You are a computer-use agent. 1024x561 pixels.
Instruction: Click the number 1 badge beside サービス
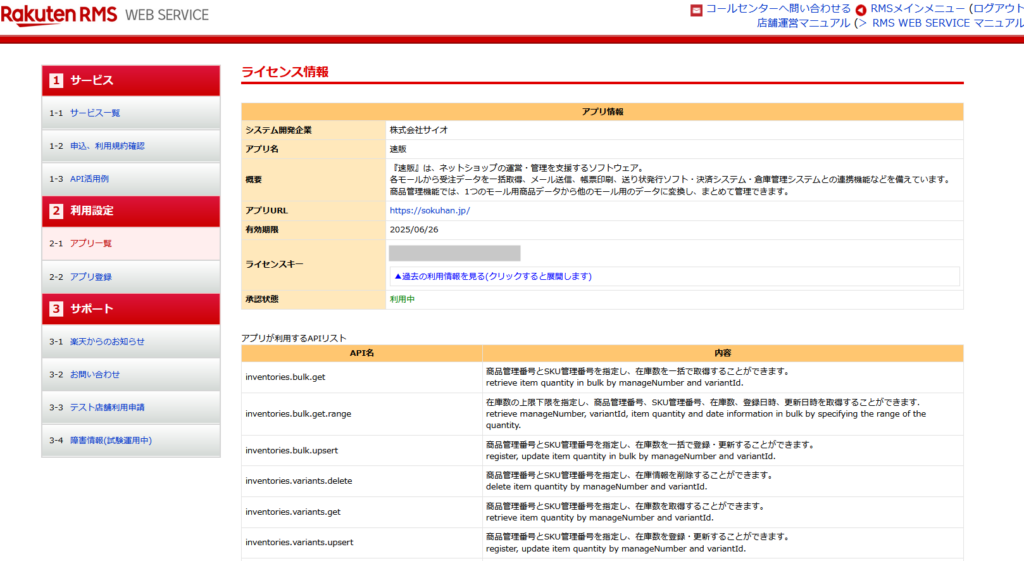pyautogui.click(x=56, y=80)
